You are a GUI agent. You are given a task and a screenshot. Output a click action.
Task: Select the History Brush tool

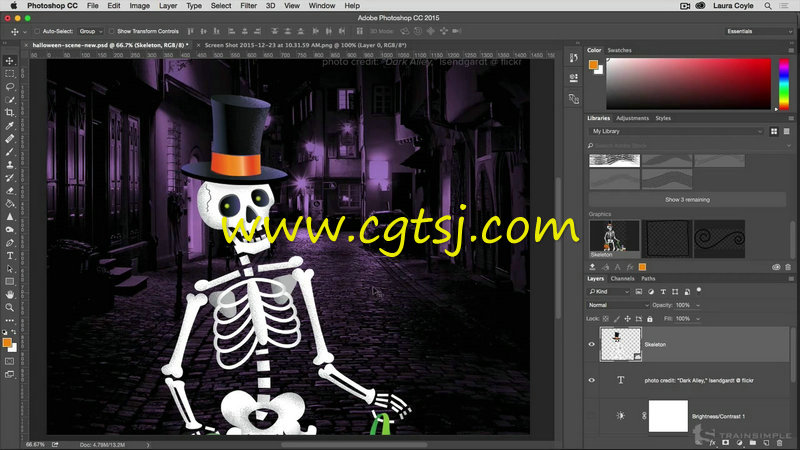[x=10, y=178]
